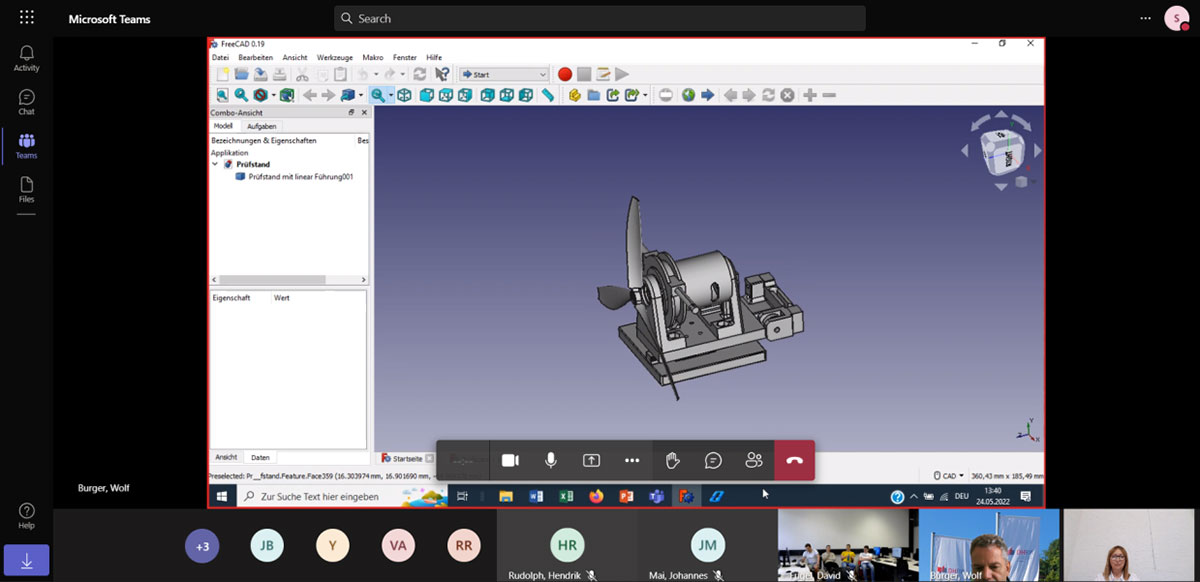Click the Teams search box
Viewport: 1200px width, 582px height.
tap(600, 18)
